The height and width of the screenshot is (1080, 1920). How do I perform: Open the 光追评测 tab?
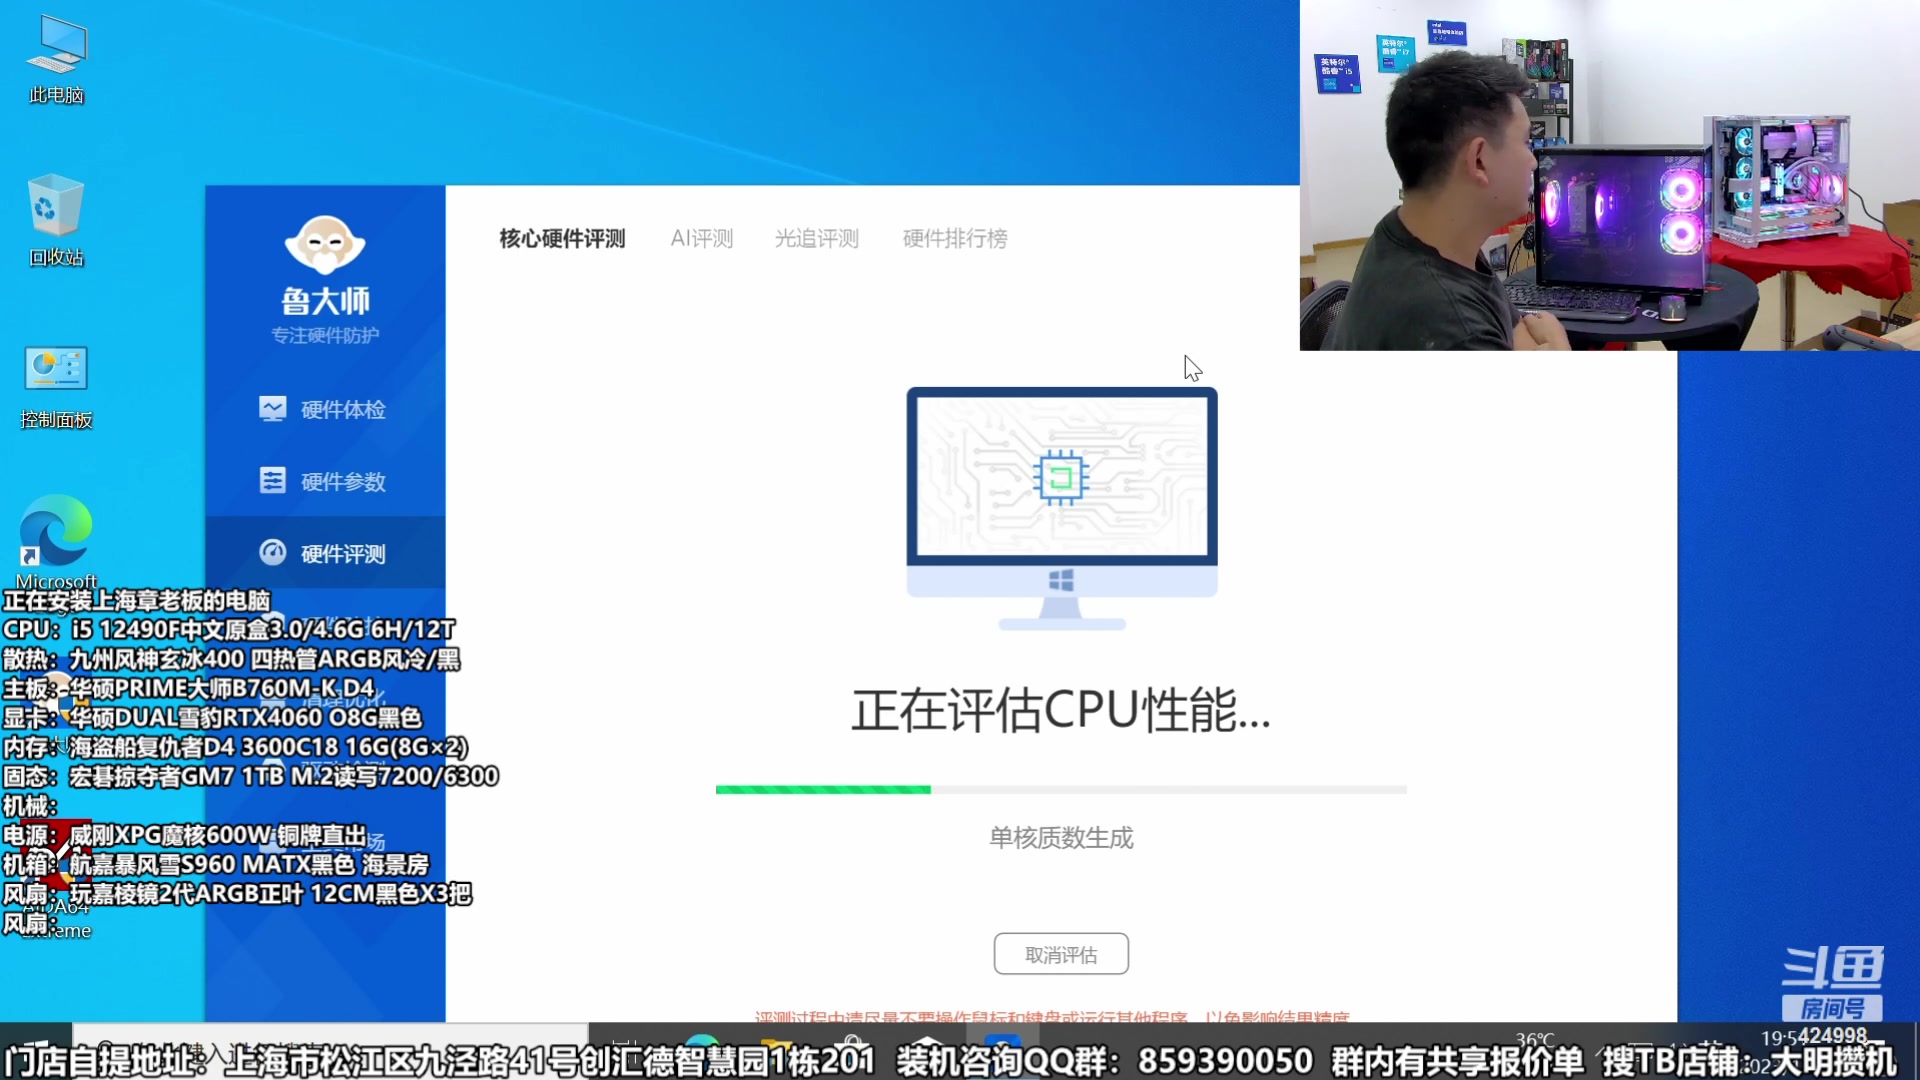click(x=816, y=239)
